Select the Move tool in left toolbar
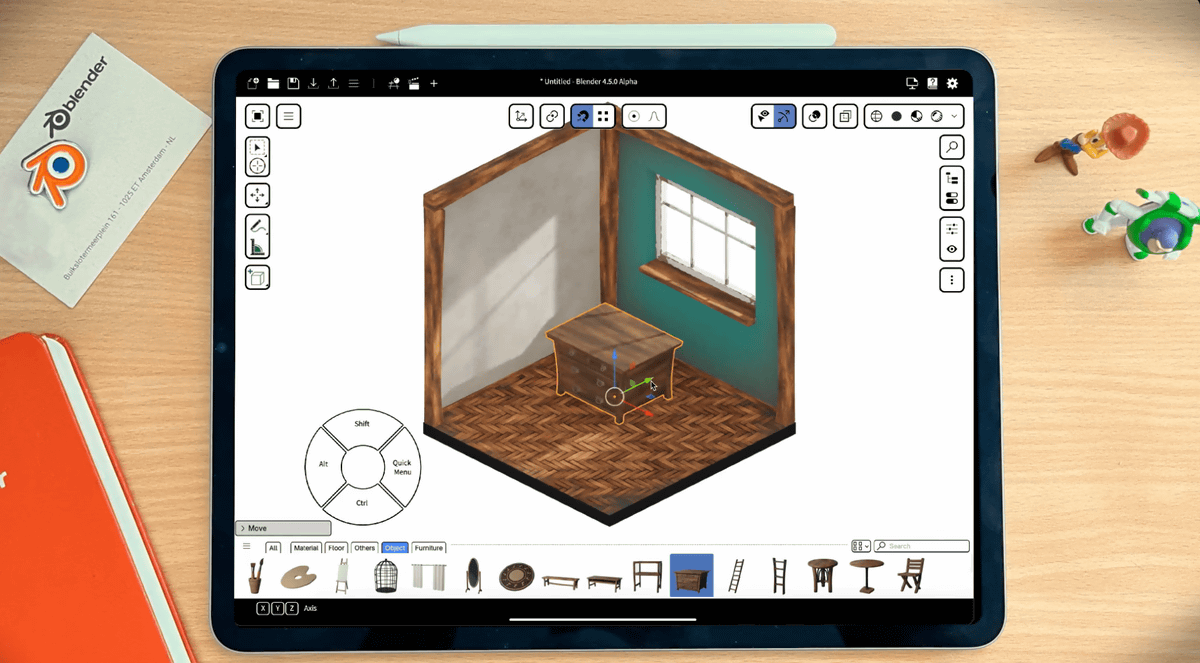 point(258,196)
